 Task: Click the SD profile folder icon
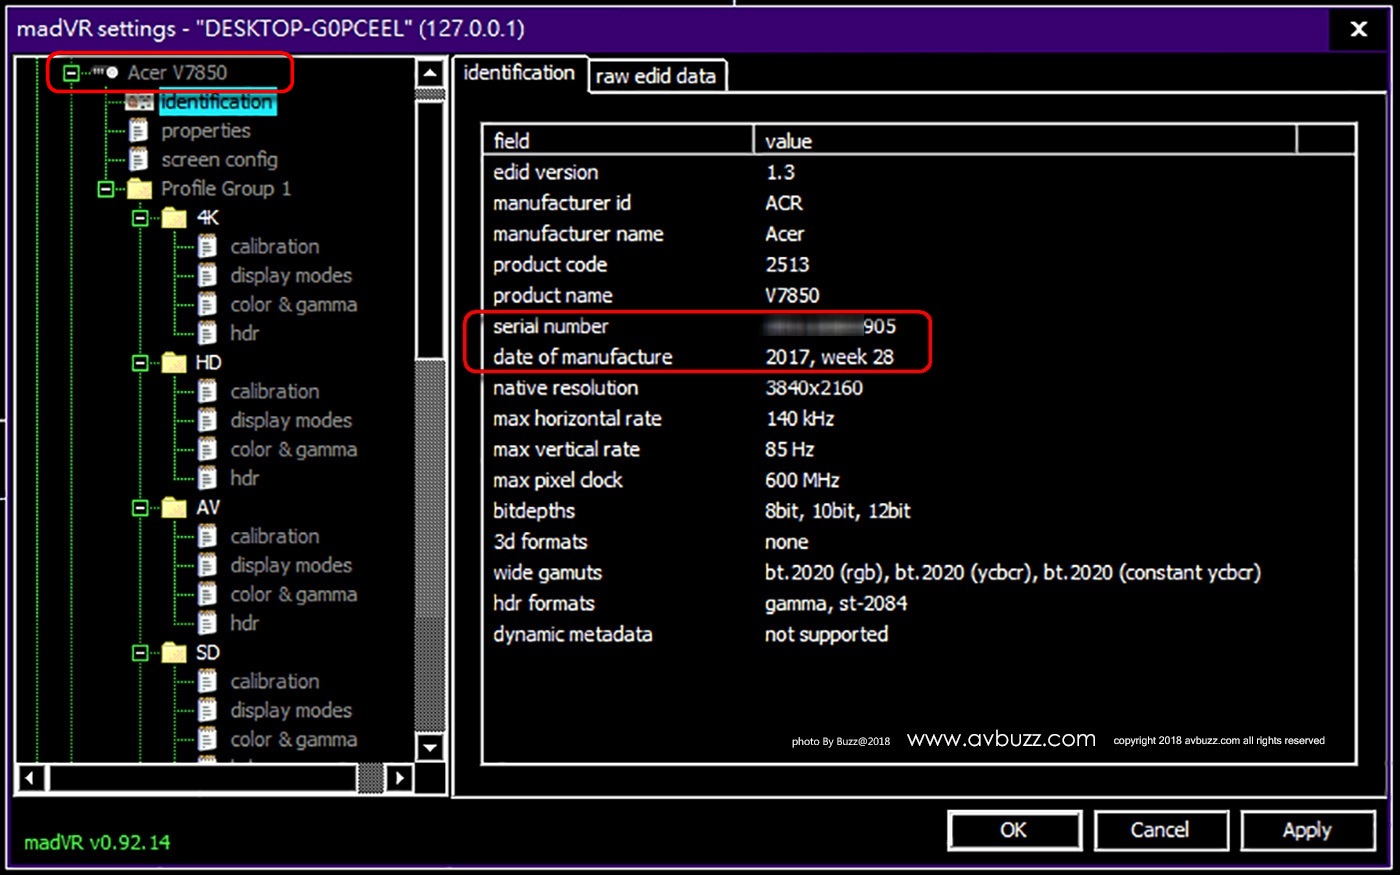tap(174, 653)
